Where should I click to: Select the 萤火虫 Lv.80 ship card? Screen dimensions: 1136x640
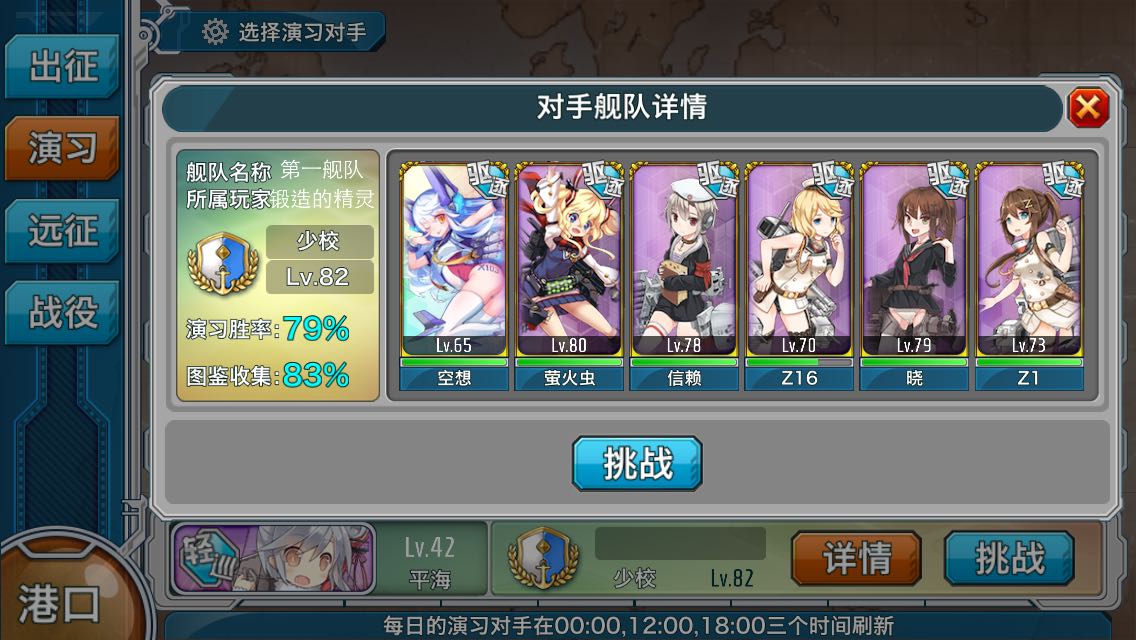[569, 276]
